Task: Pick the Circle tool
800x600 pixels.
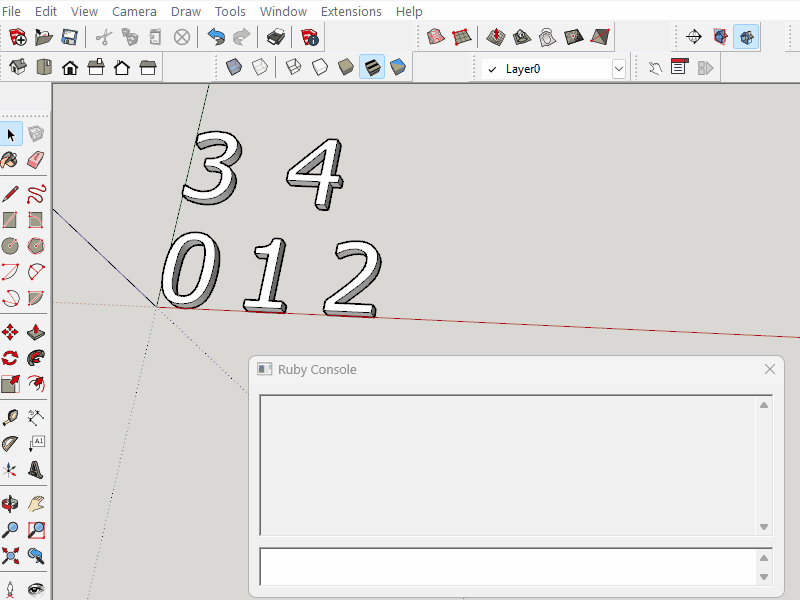Action: 10,246
